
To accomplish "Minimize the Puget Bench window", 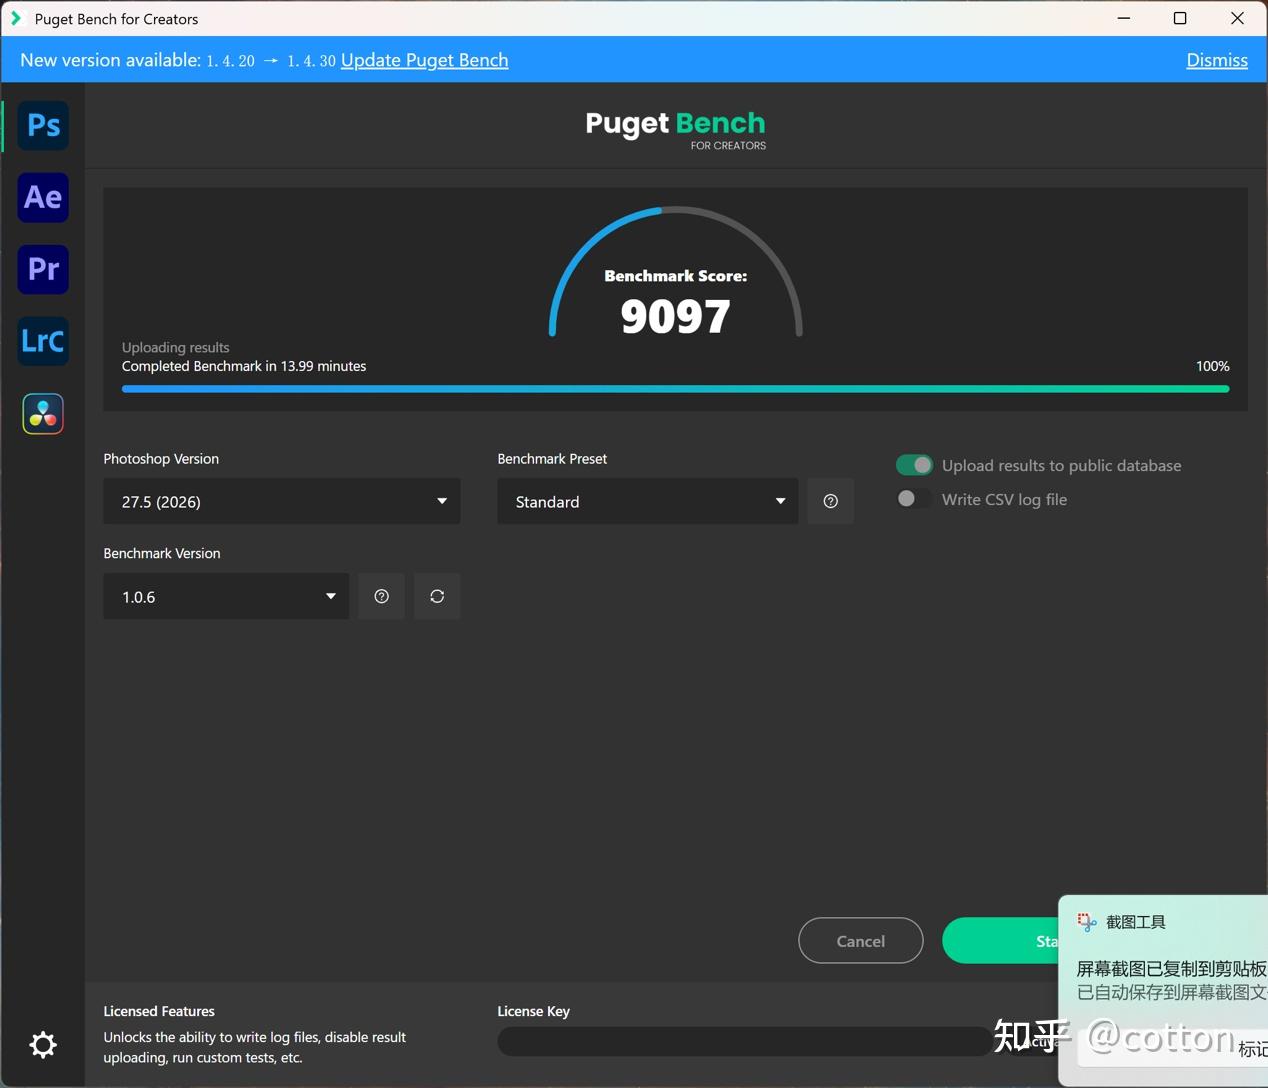I will click(x=1124, y=18).
